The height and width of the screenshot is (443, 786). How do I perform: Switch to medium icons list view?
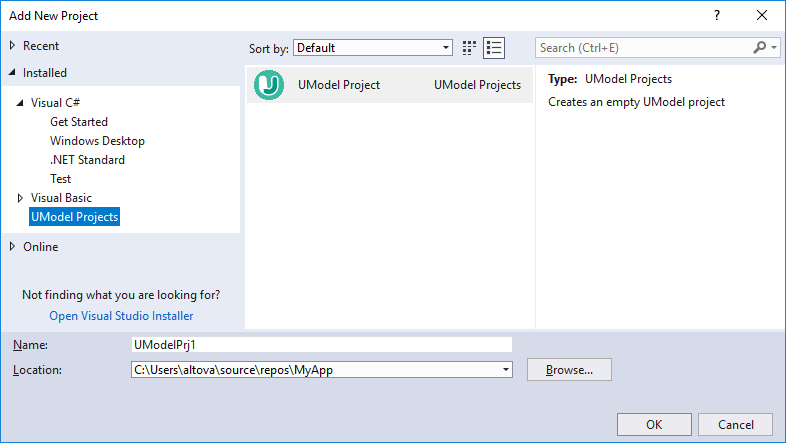[494, 48]
